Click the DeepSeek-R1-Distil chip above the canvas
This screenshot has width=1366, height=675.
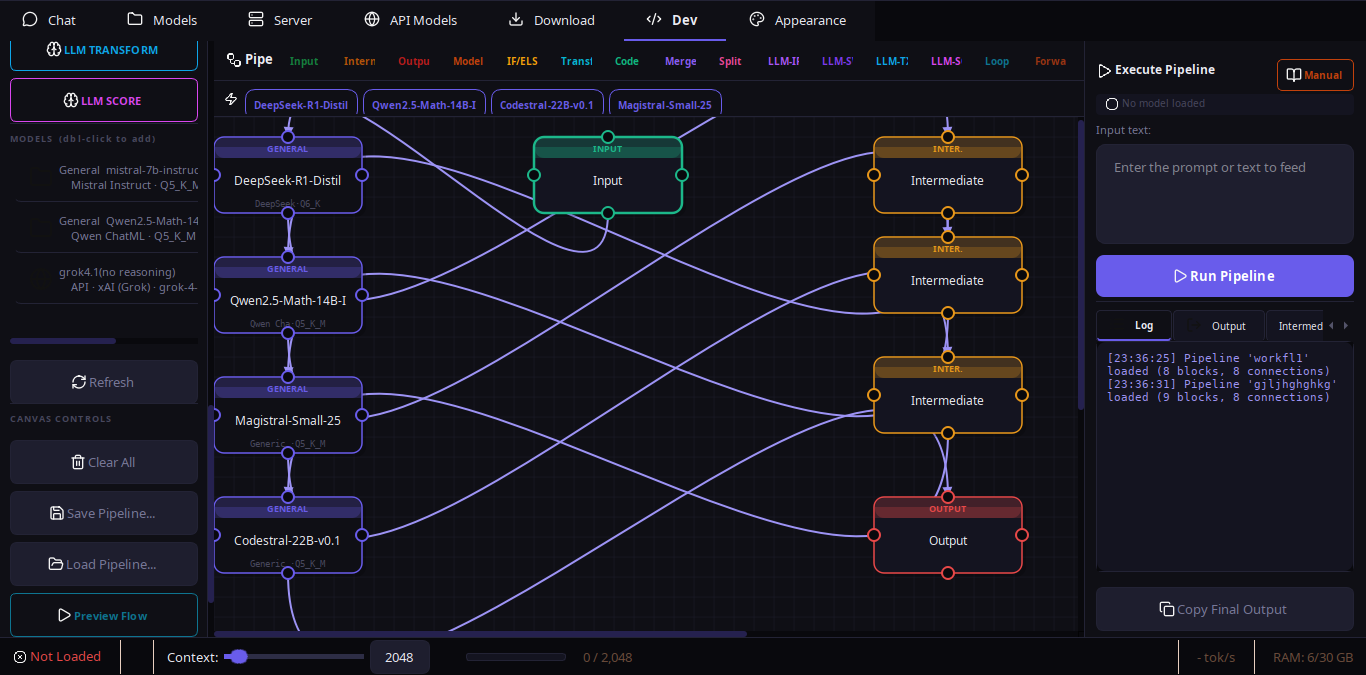300,104
